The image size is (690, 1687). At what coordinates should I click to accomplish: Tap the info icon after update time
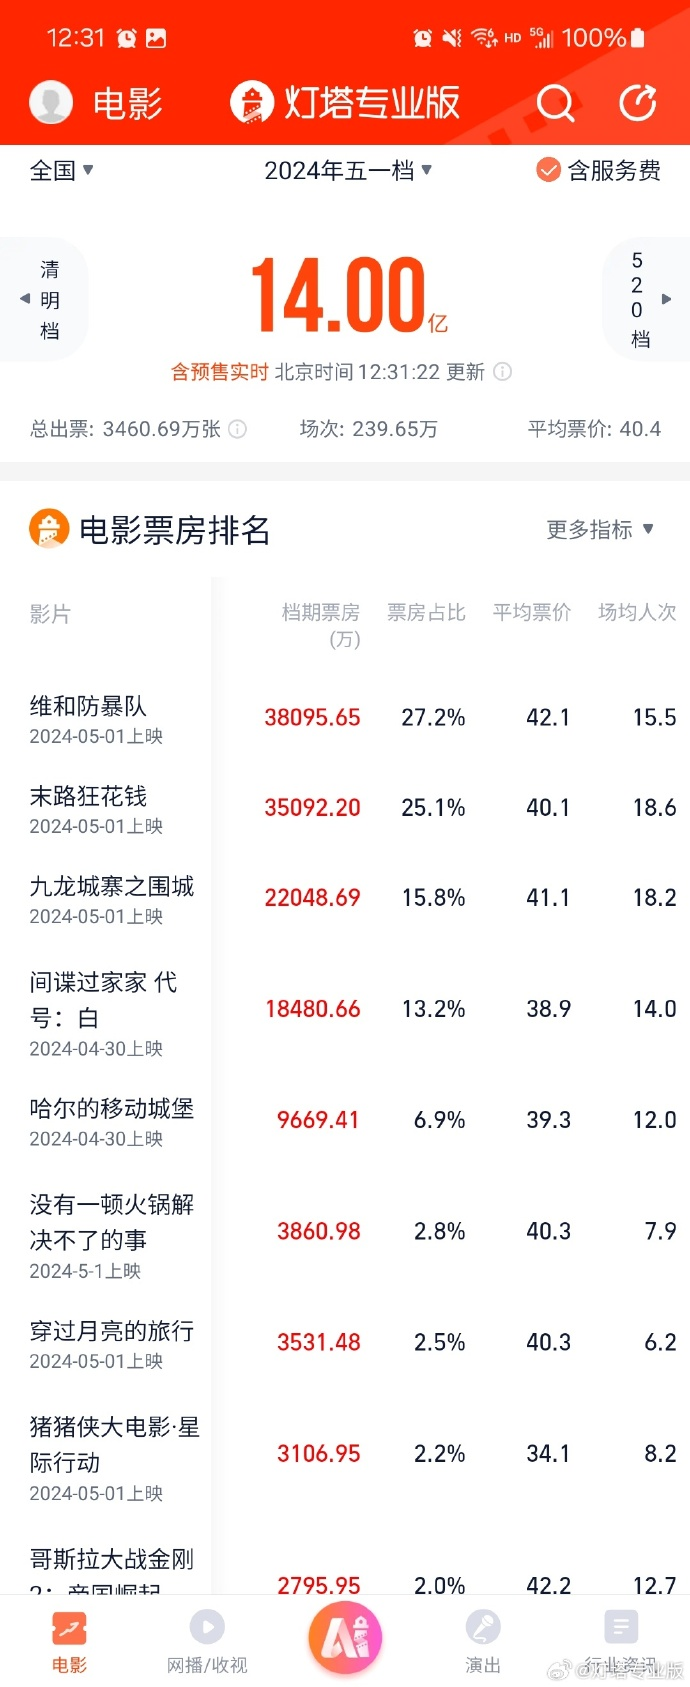click(503, 372)
